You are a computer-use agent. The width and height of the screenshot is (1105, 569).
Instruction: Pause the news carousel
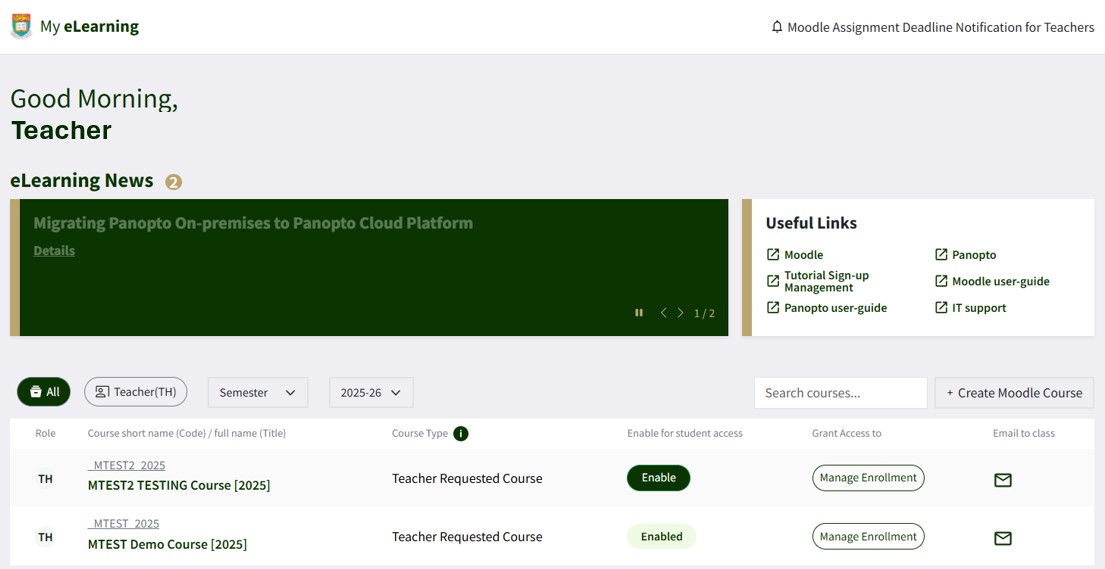coord(639,313)
